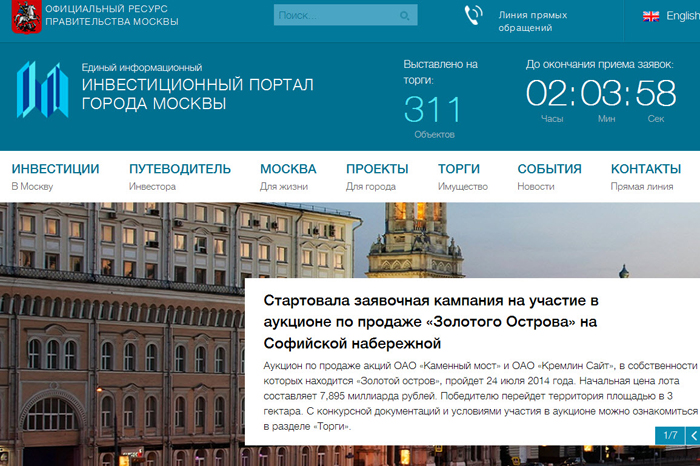Click the 1/7 slide counter
The image size is (700, 466).
coord(670,436)
